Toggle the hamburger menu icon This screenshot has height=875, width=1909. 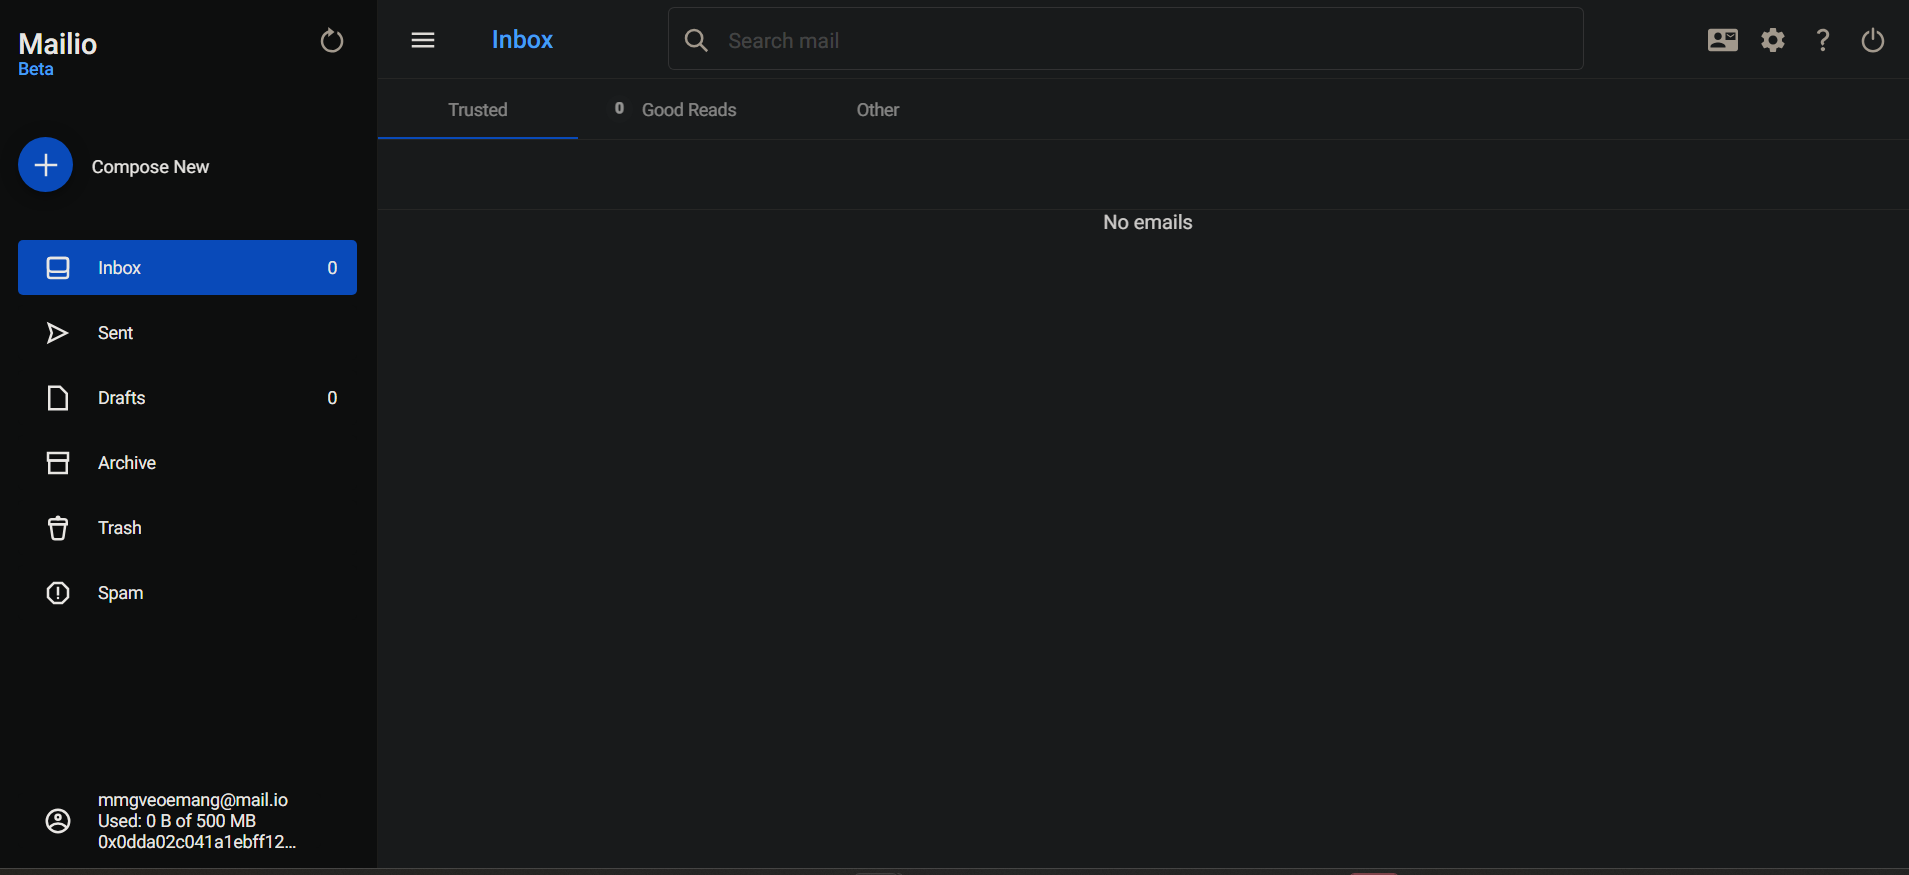[x=423, y=40]
